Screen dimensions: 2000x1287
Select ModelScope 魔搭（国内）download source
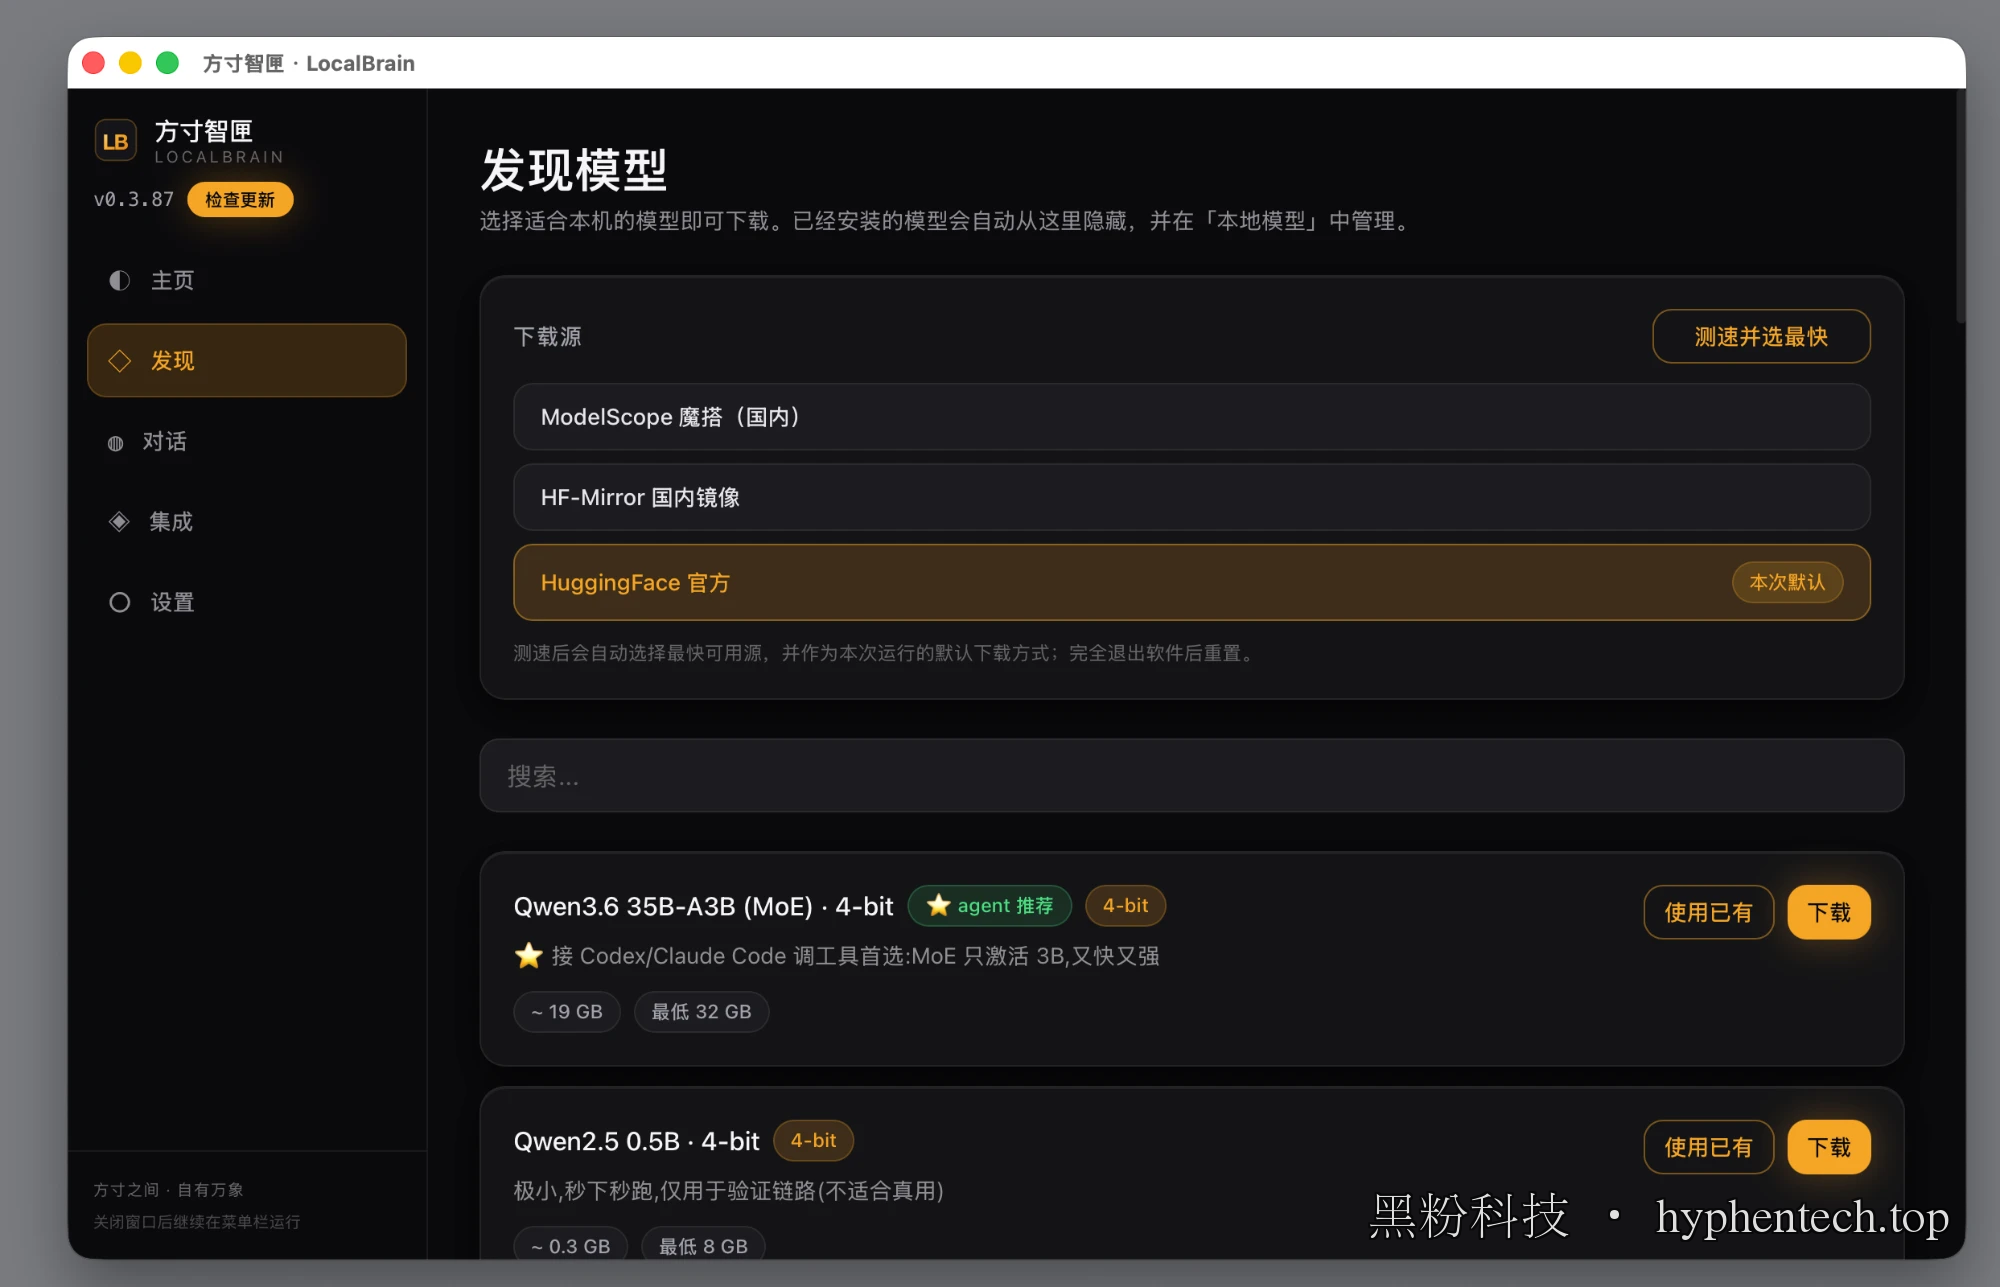coord(1192,417)
